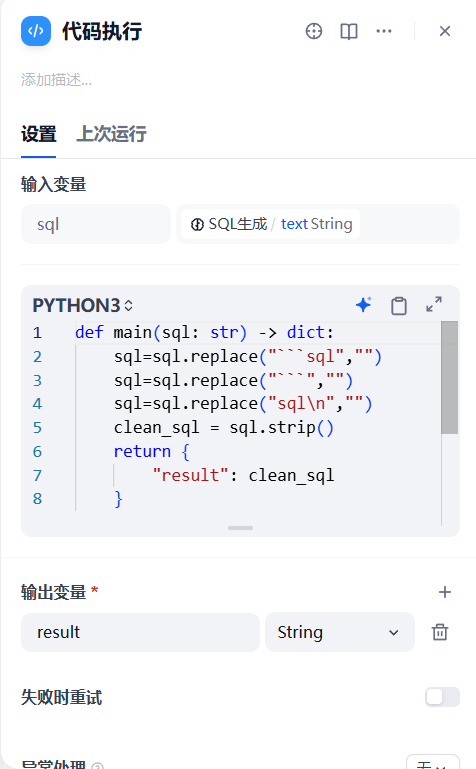Open the help book icon
Image resolution: width=476 pixels, height=769 pixels.
349,31
